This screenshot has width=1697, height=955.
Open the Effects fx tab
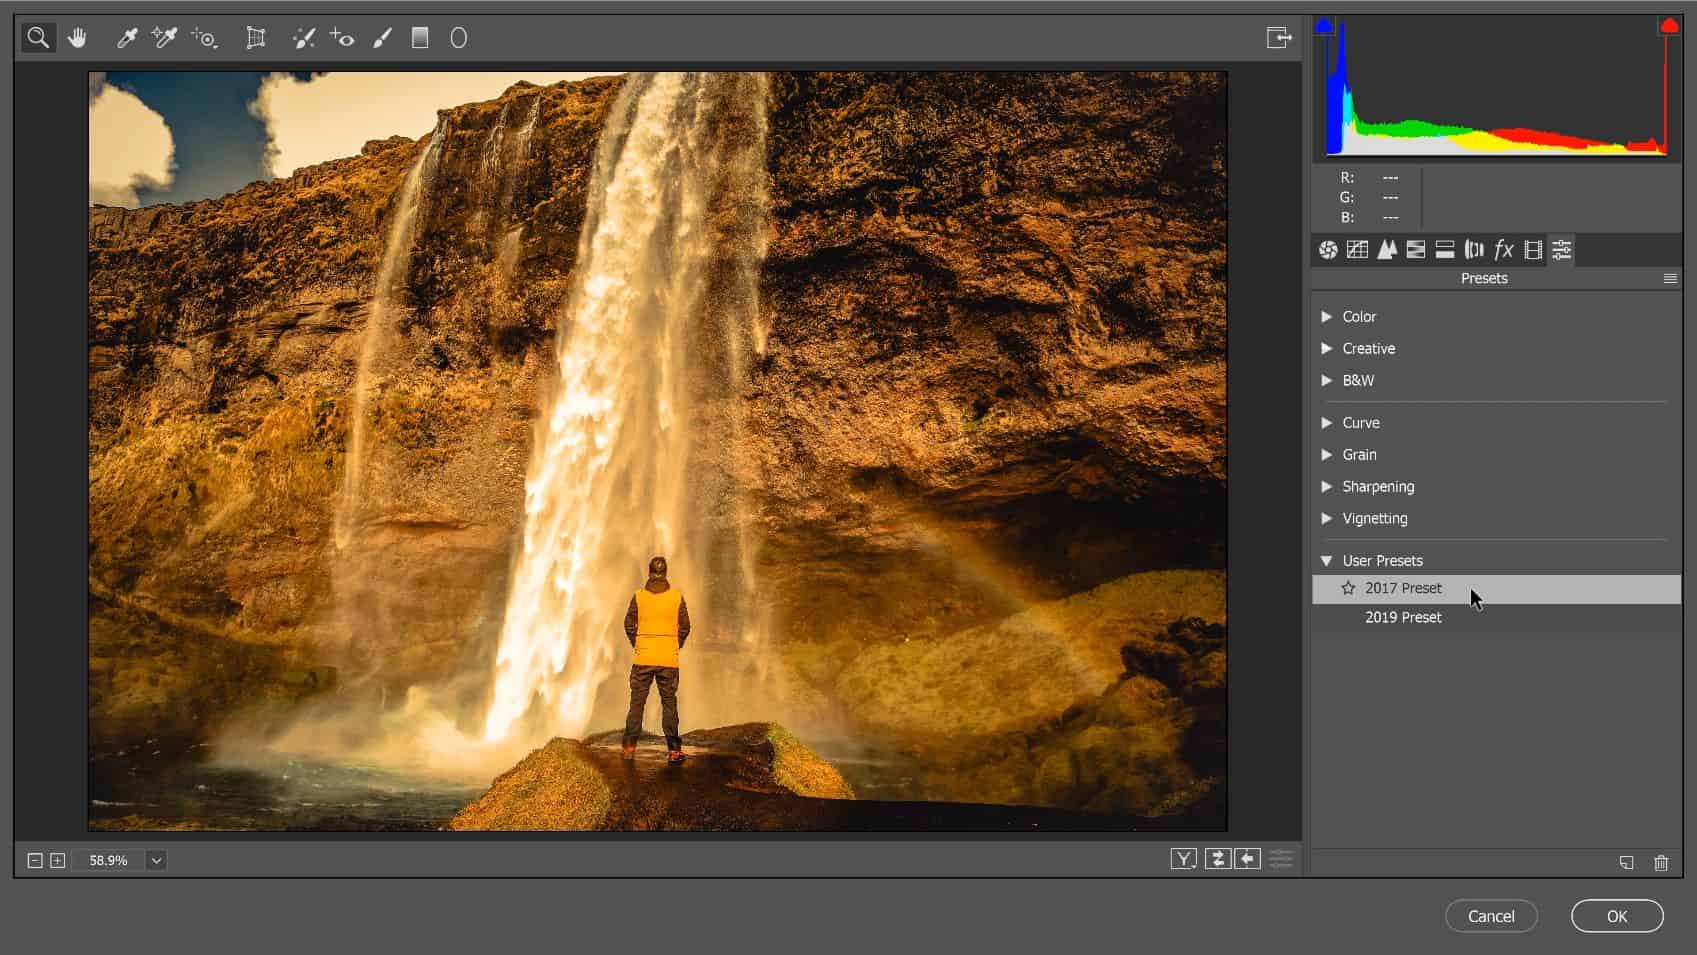click(1503, 250)
